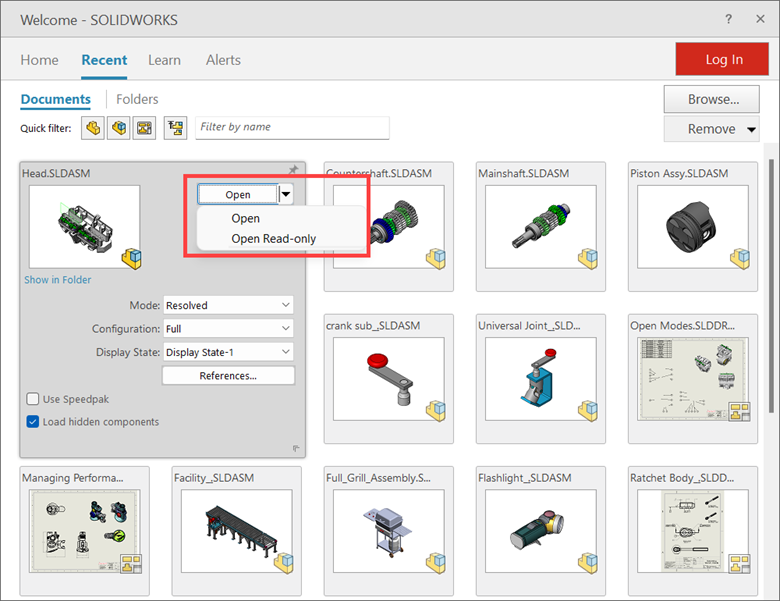Click assembly icon on Countershaft card
The image size is (780, 601).
436,258
